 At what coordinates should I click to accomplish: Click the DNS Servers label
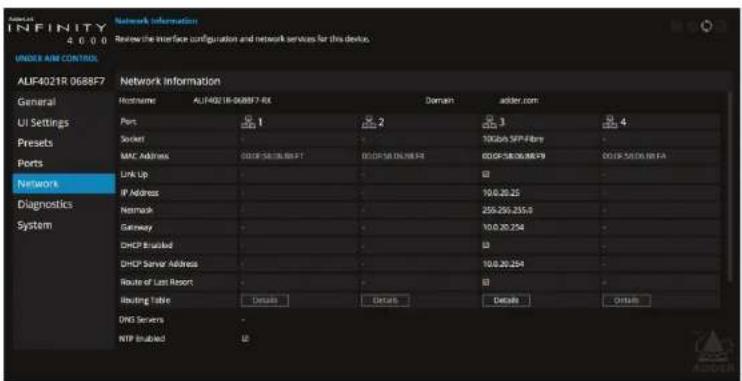pos(141,320)
